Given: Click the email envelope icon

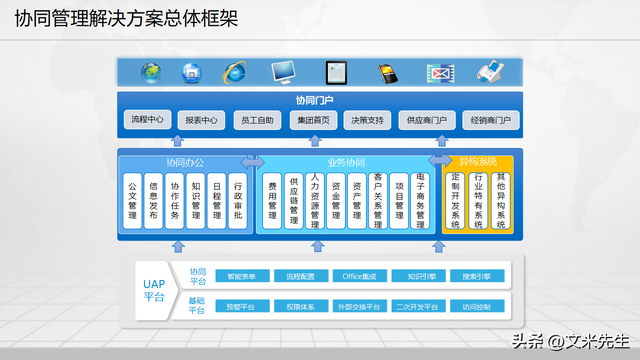Looking at the screenshot, I should click(x=440, y=74).
